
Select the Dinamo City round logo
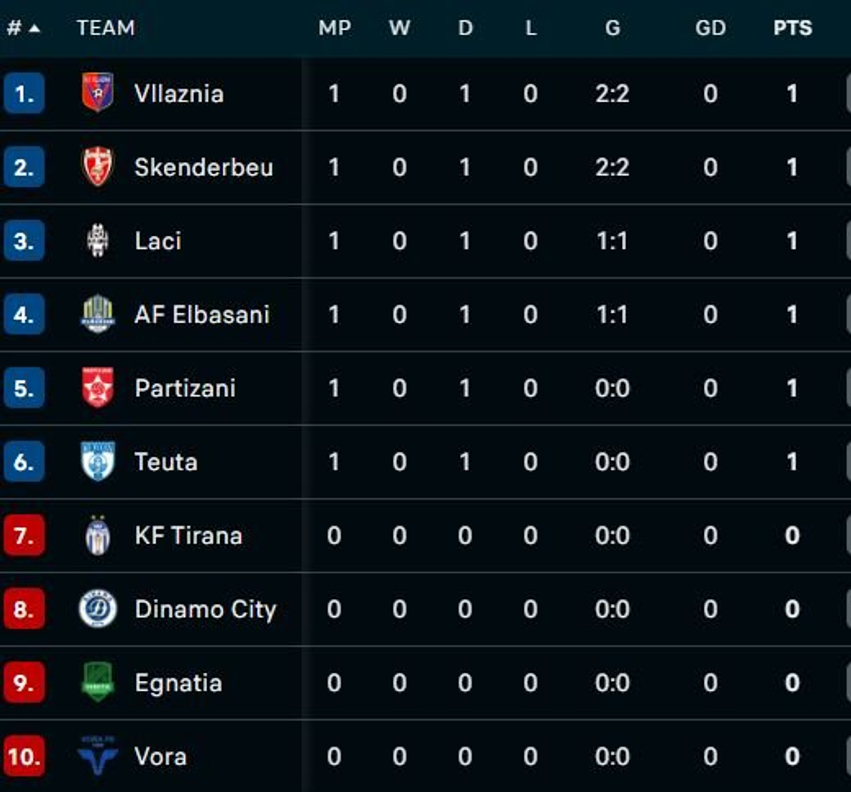coord(98,609)
